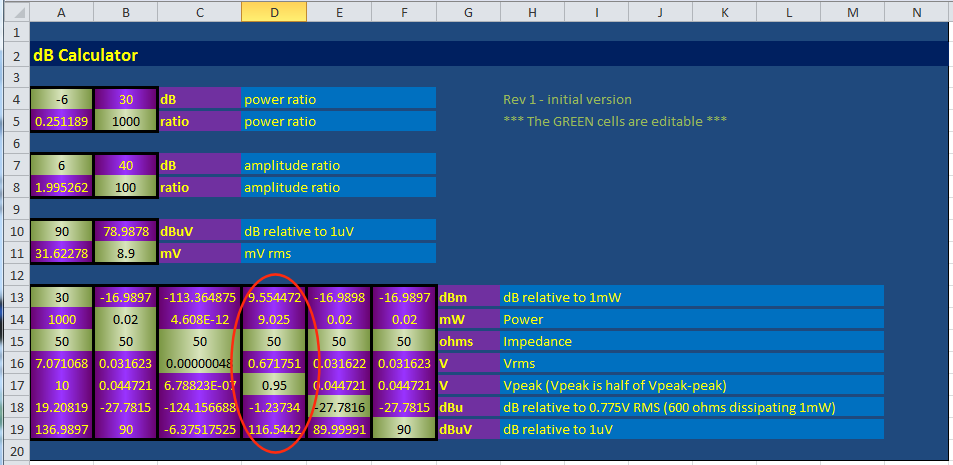Select the cell showing 4.608E-12
The image size is (953, 465).
[x=200, y=319]
